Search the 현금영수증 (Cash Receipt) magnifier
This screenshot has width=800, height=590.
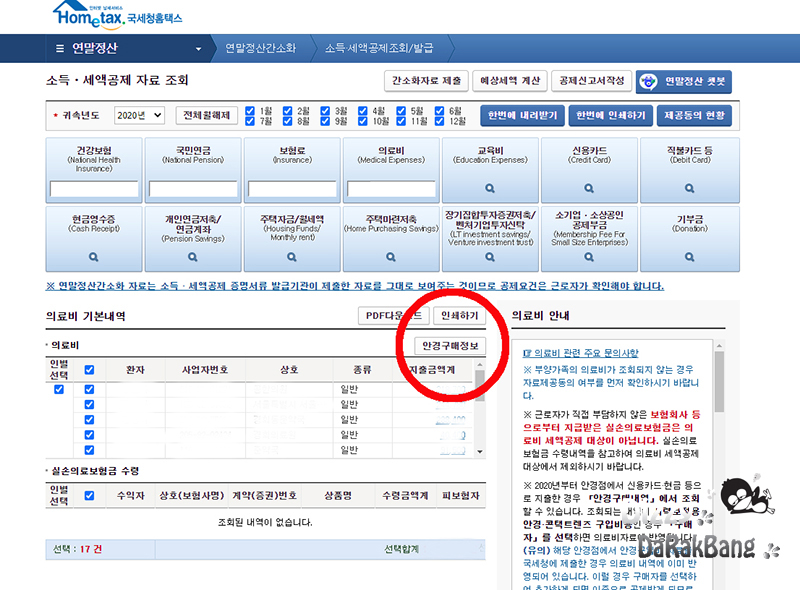point(93,257)
